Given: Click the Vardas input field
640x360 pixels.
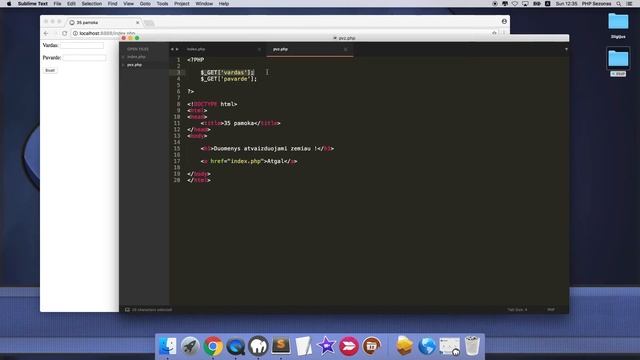Looking at the screenshot, I should (x=82, y=45).
